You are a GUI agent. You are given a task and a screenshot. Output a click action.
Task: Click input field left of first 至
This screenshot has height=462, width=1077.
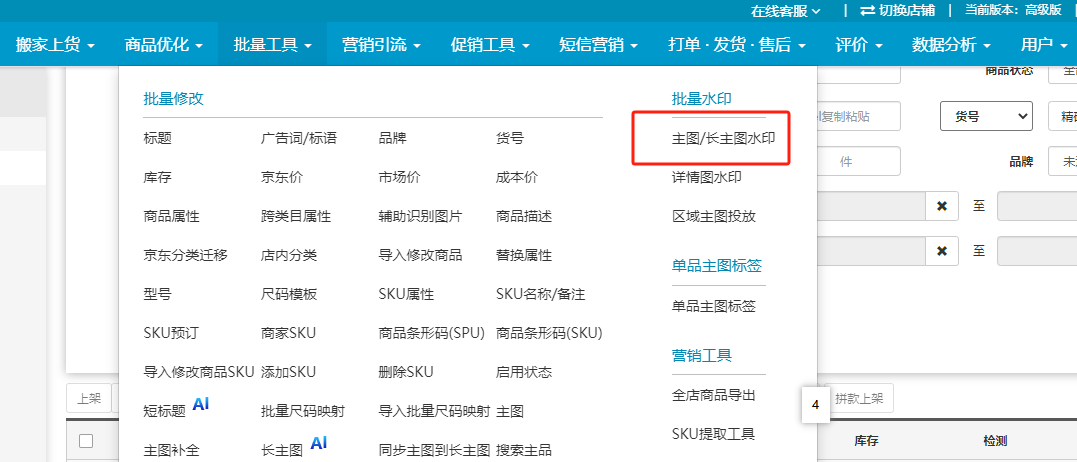[870, 206]
